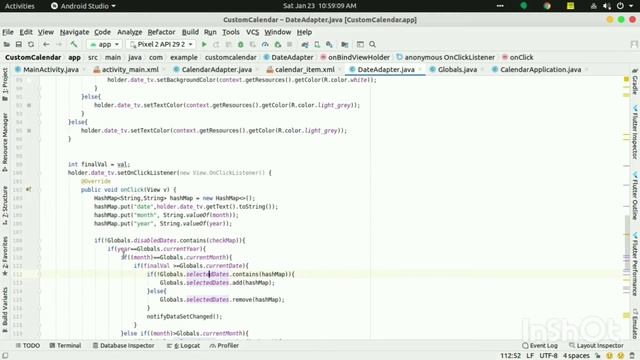Viewport: 640px width, 360px height.
Task: Open the LF line separator selector
Action: point(530,356)
